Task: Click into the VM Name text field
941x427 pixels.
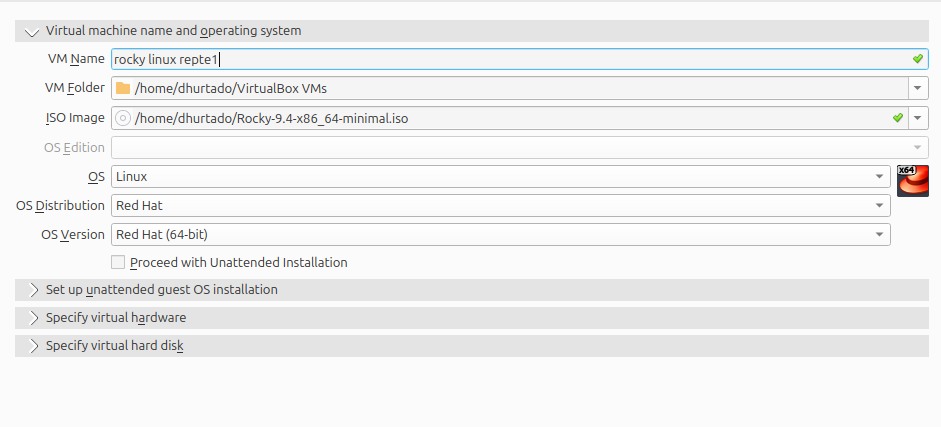Action: pos(500,59)
